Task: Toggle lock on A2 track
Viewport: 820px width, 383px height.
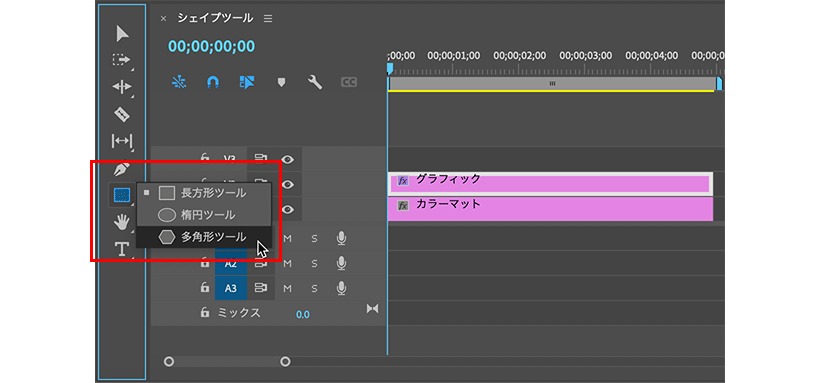Action: point(205,263)
